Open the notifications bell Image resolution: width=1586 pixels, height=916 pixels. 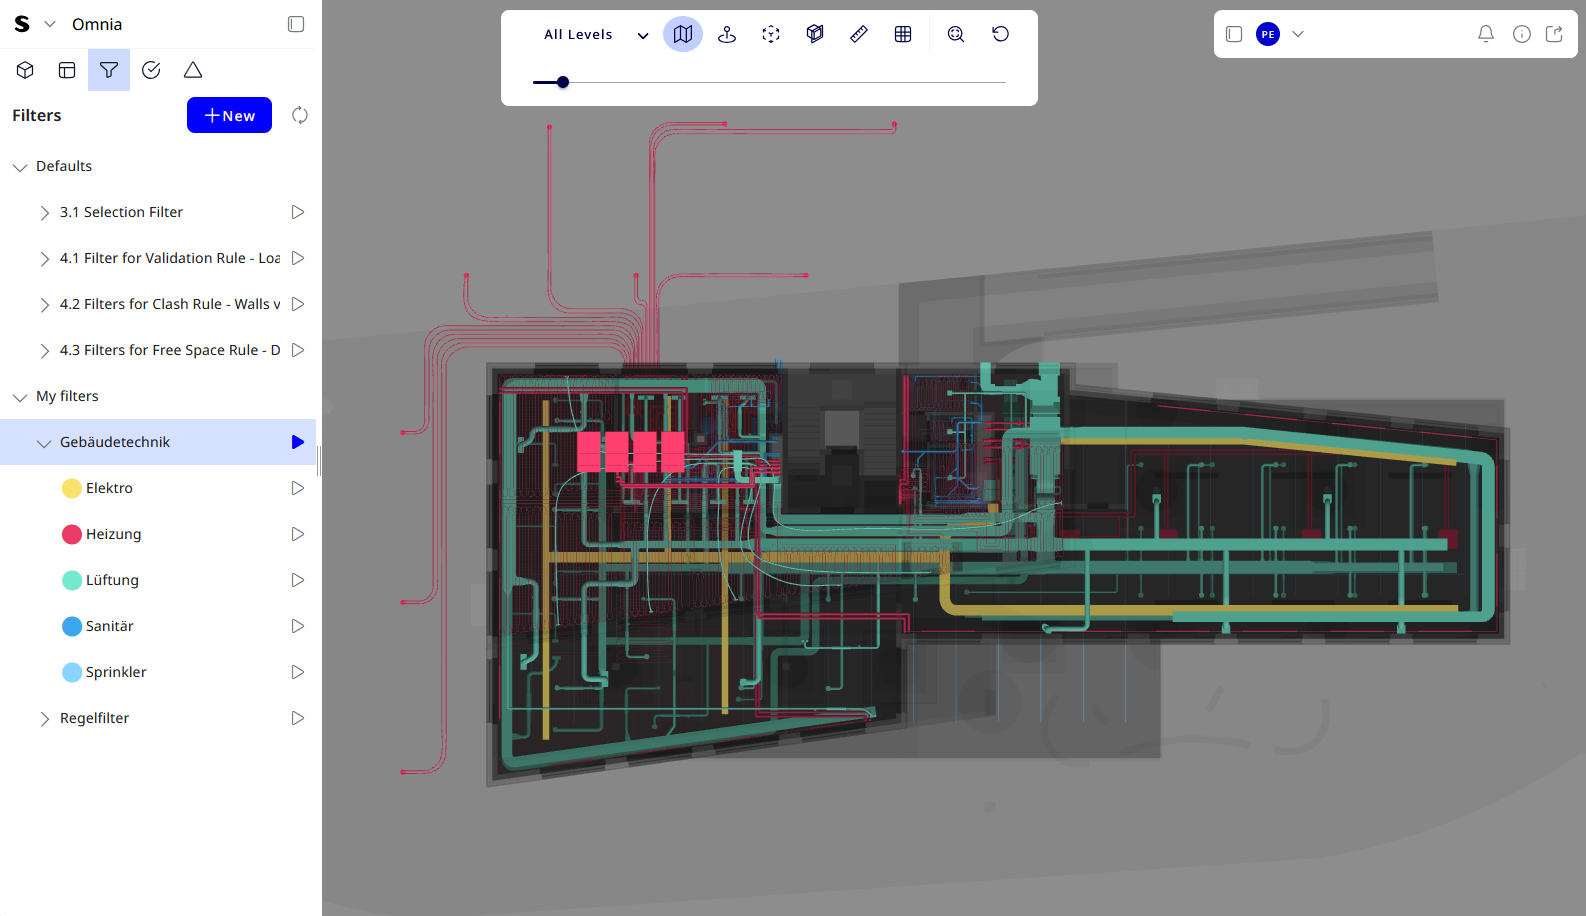pos(1486,34)
